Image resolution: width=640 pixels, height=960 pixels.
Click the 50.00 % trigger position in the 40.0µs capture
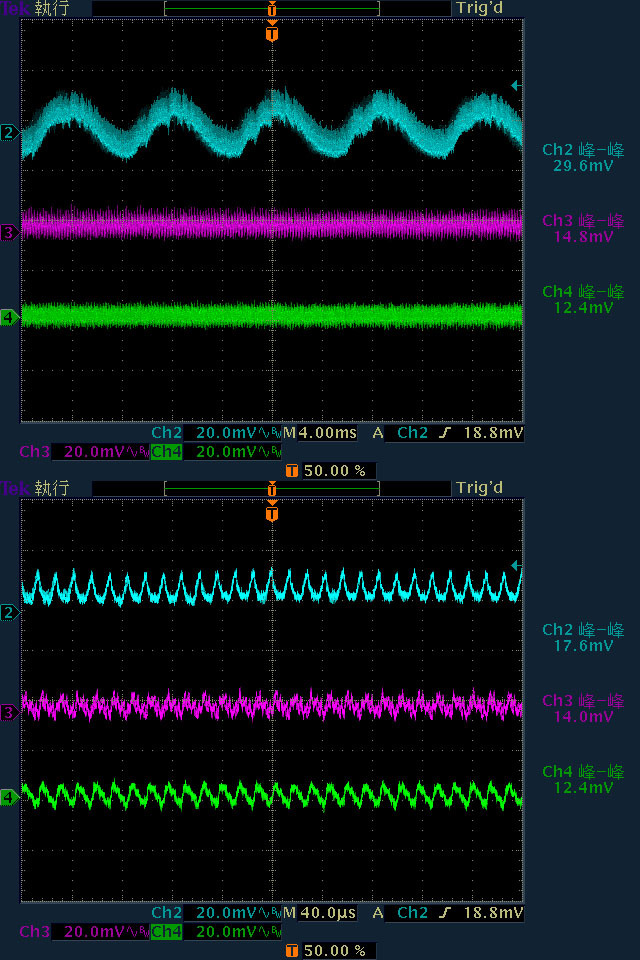tap(335, 951)
